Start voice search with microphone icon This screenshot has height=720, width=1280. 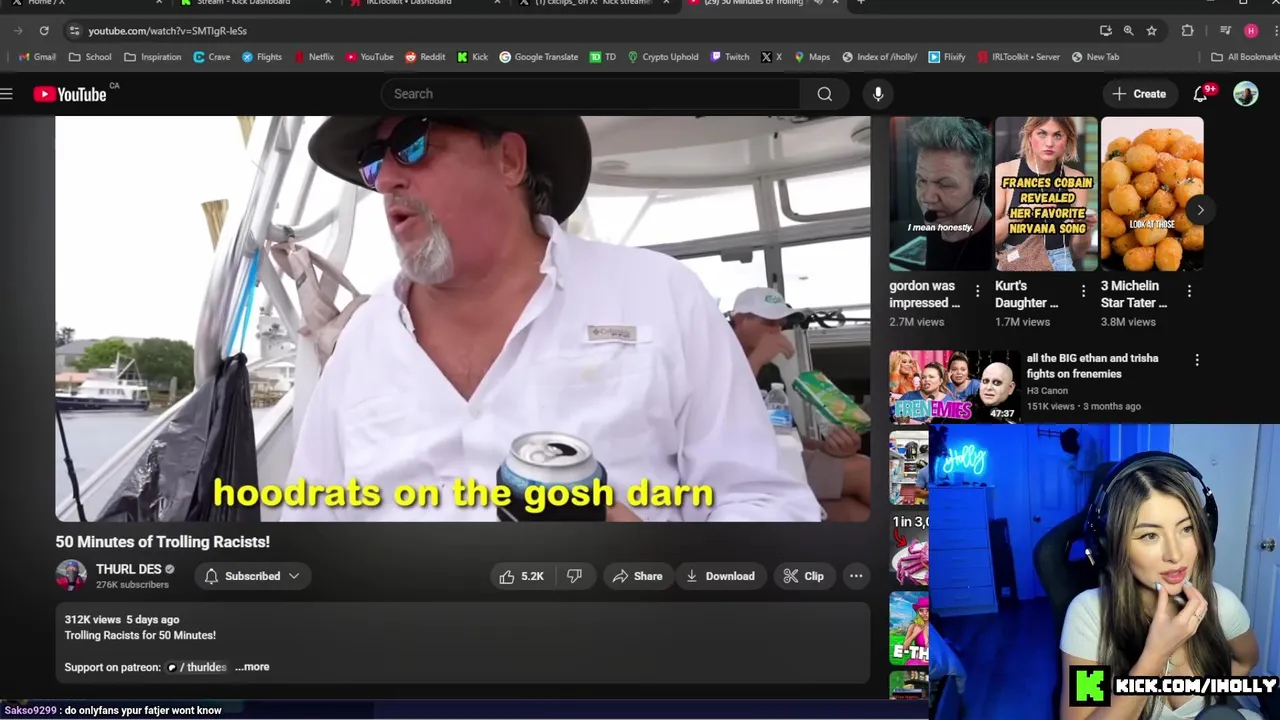tap(878, 94)
